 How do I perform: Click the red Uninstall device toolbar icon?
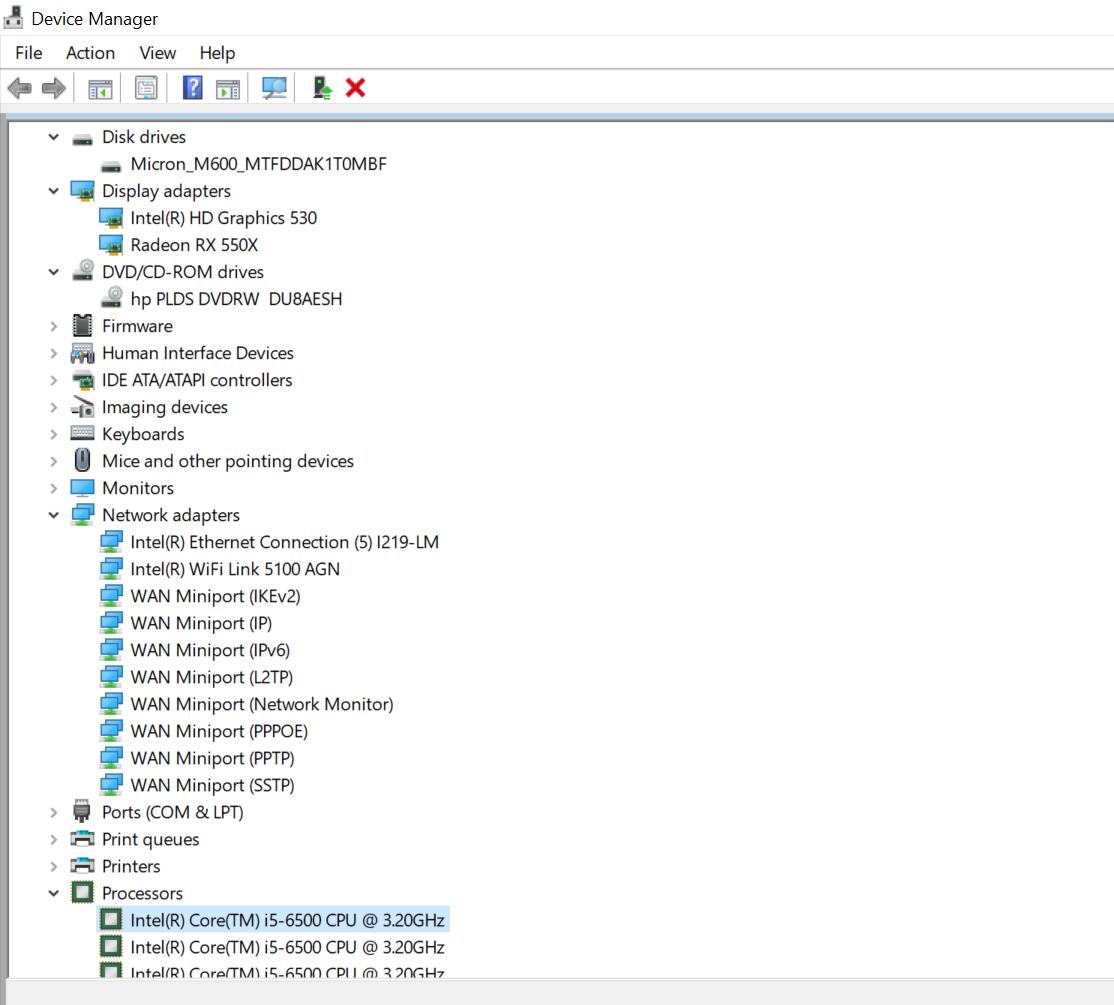[x=355, y=88]
